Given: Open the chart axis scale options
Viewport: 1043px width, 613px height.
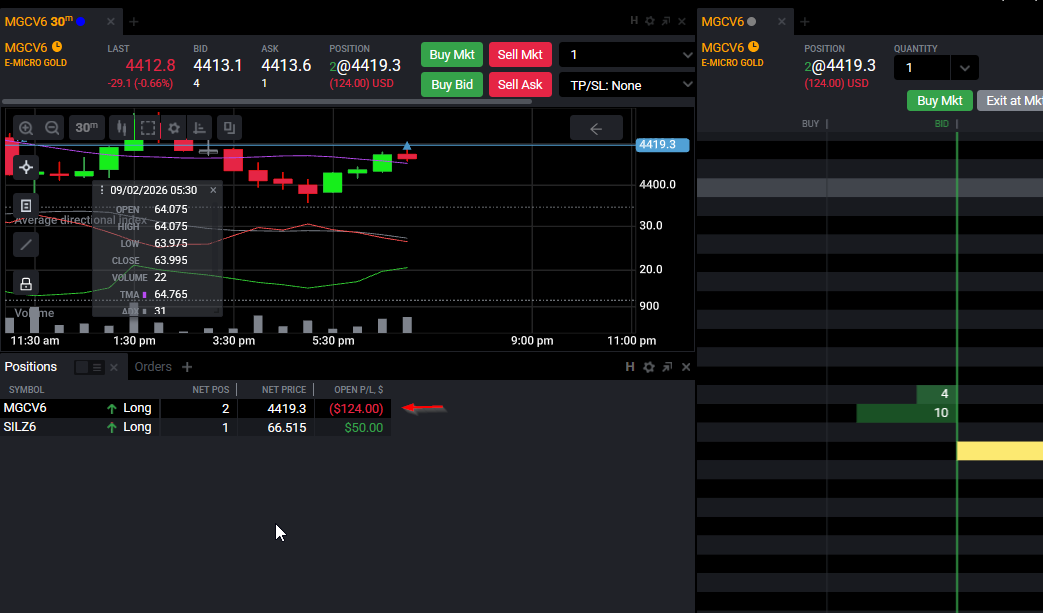Looking at the screenshot, I should point(200,128).
